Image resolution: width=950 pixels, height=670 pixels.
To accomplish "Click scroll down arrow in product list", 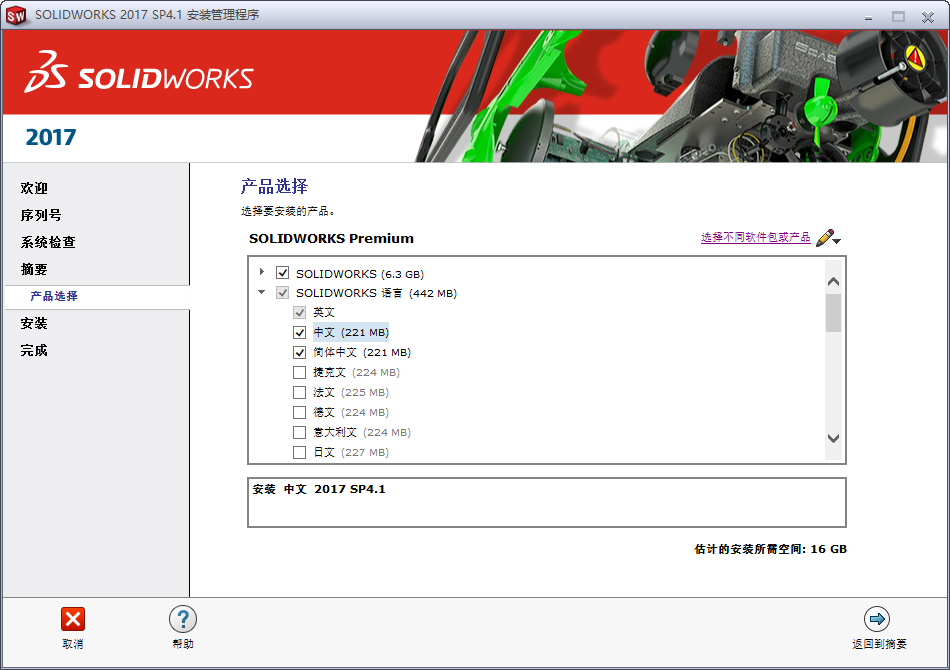I will click(x=833, y=438).
